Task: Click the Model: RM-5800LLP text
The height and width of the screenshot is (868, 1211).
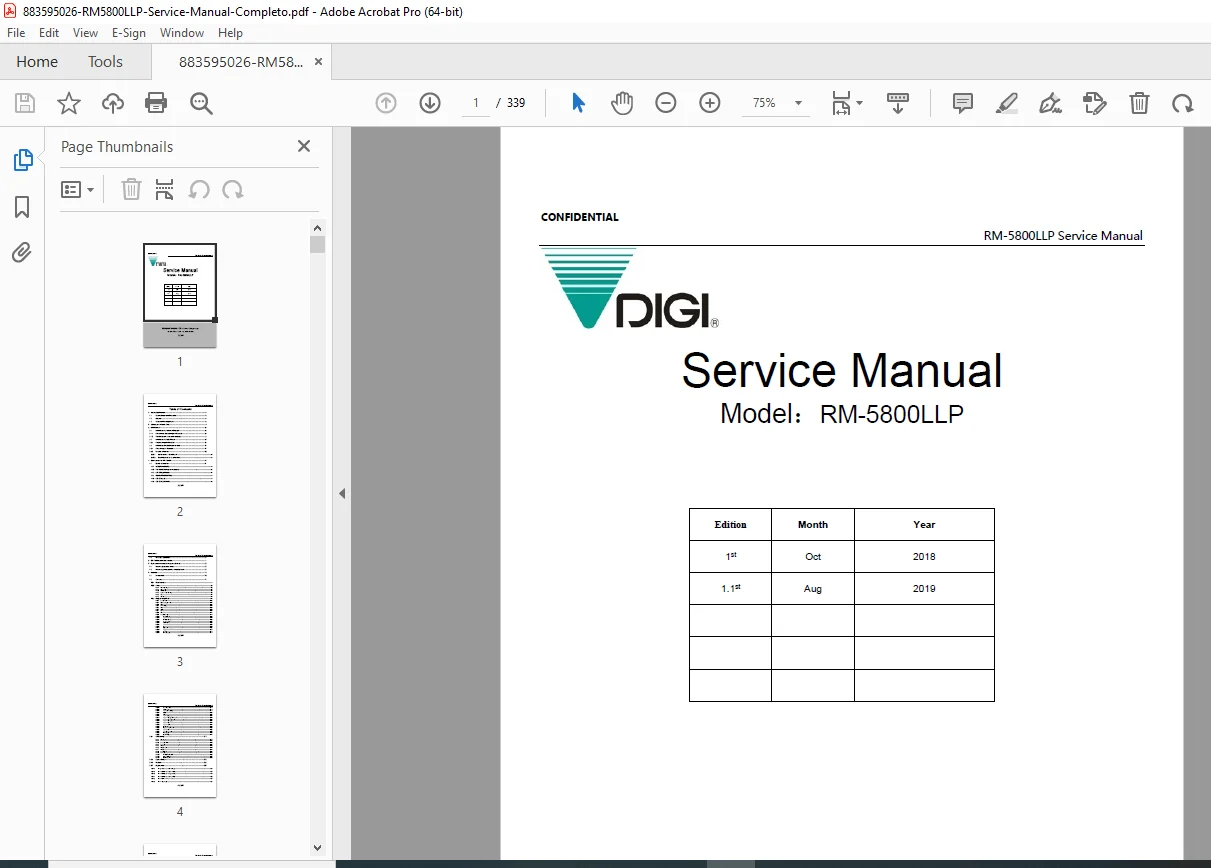Action: 842,414
